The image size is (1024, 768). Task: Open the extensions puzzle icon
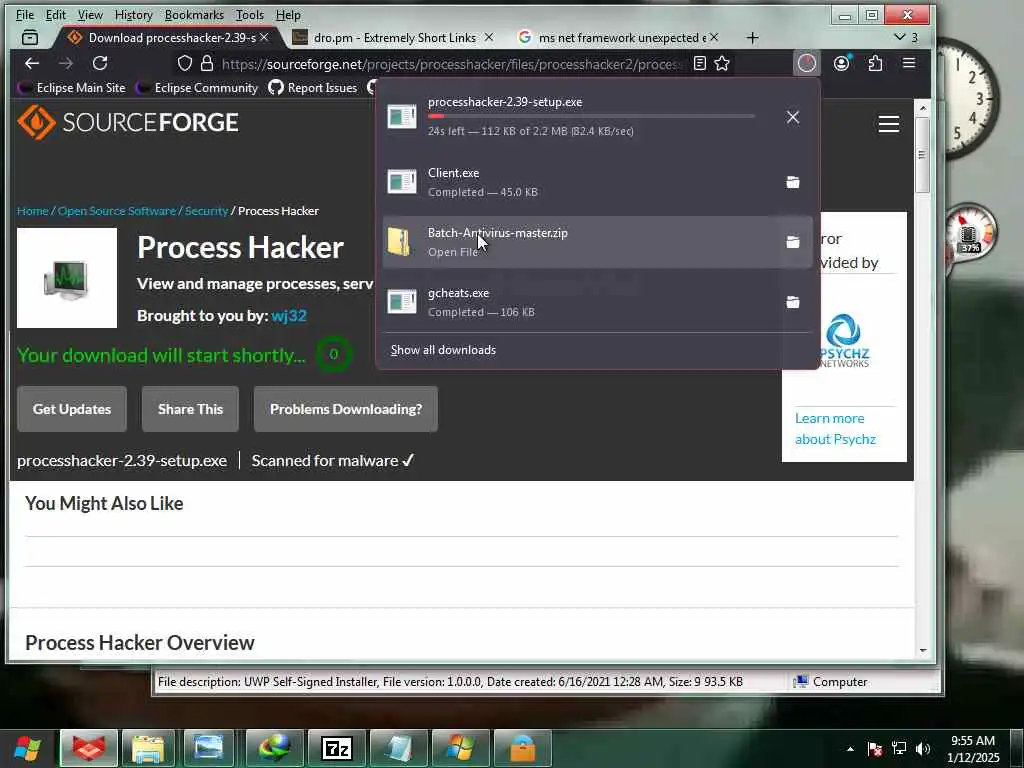(875, 63)
